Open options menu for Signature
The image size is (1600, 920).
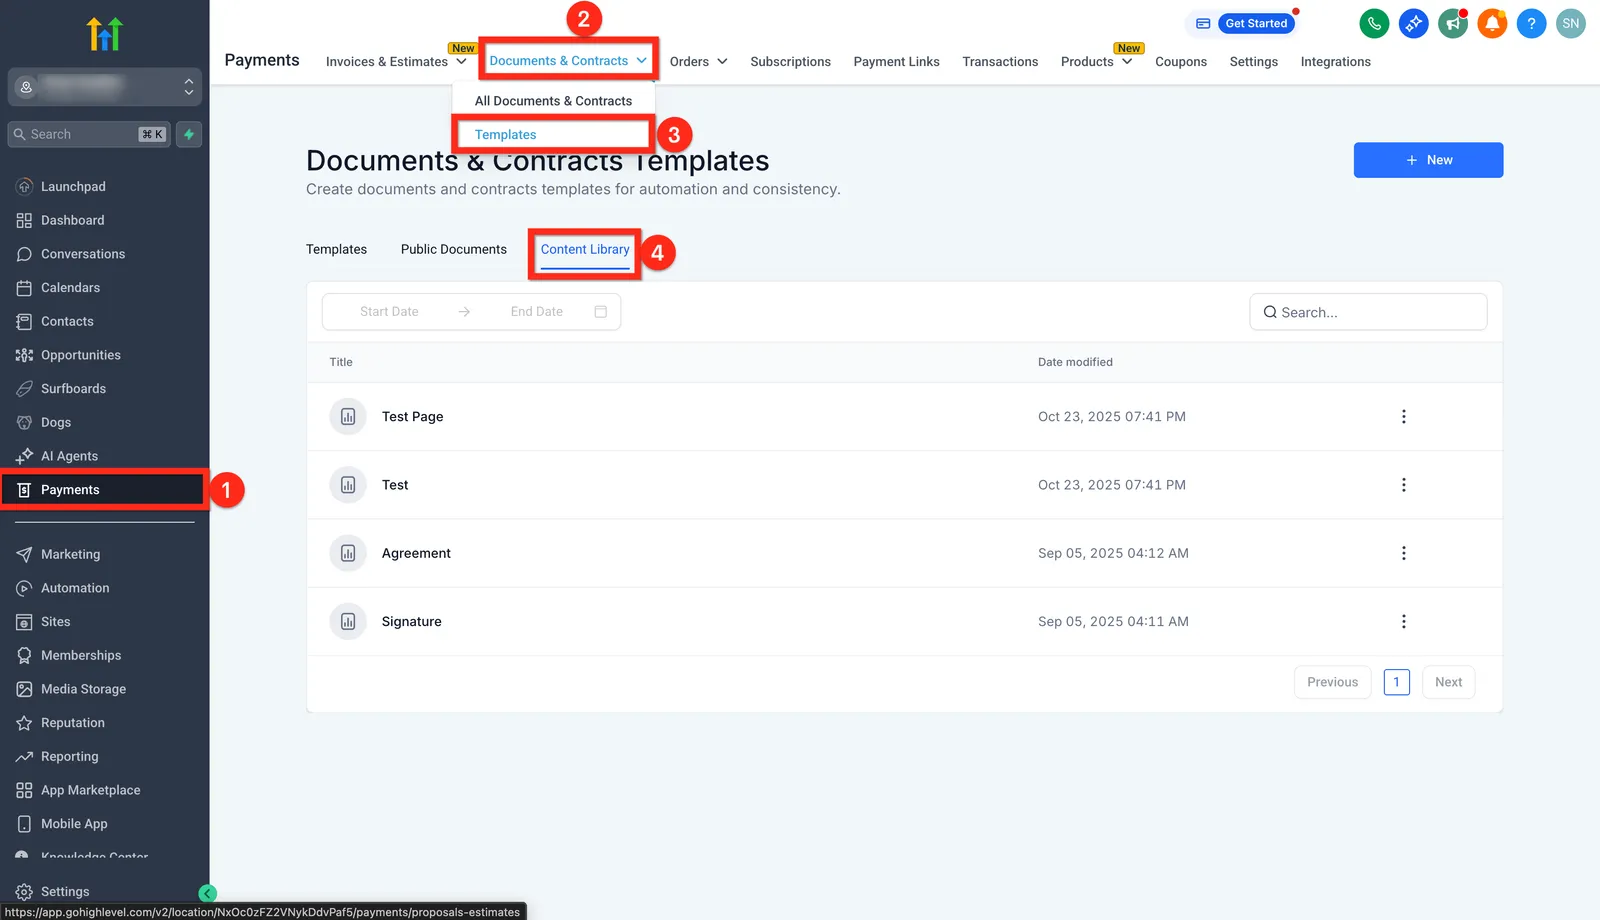coord(1403,621)
